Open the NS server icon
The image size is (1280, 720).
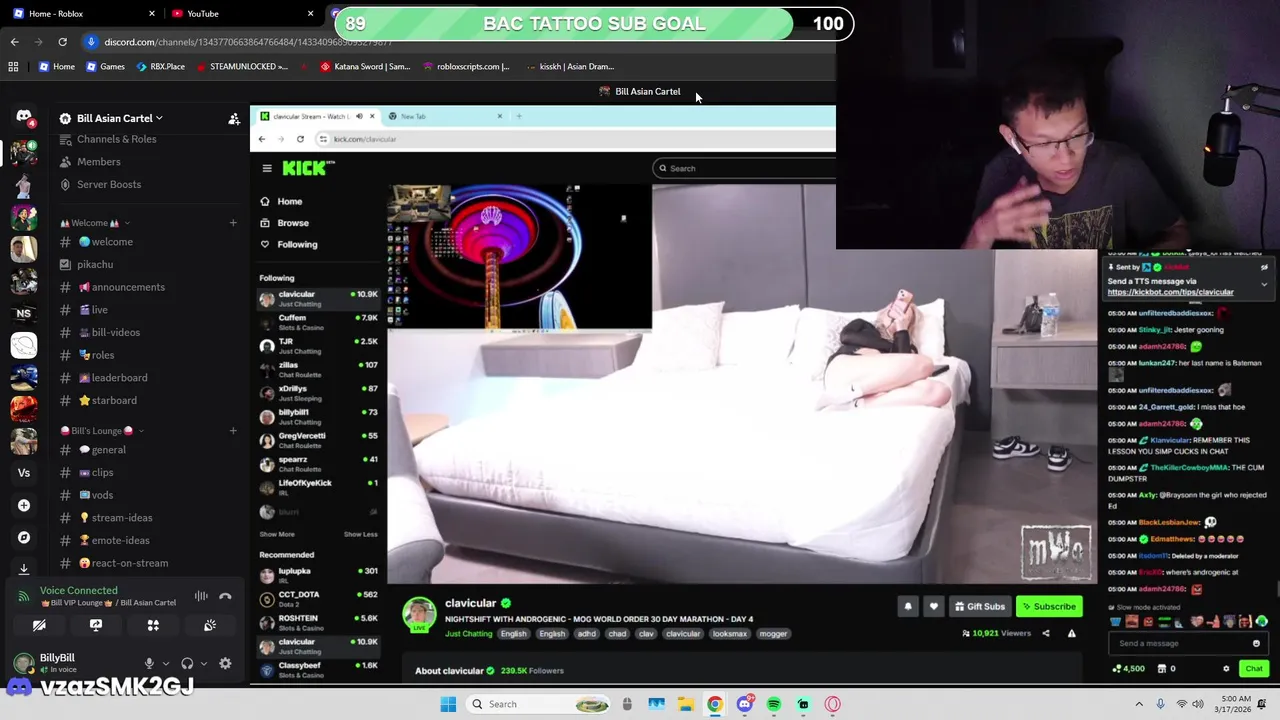24,313
